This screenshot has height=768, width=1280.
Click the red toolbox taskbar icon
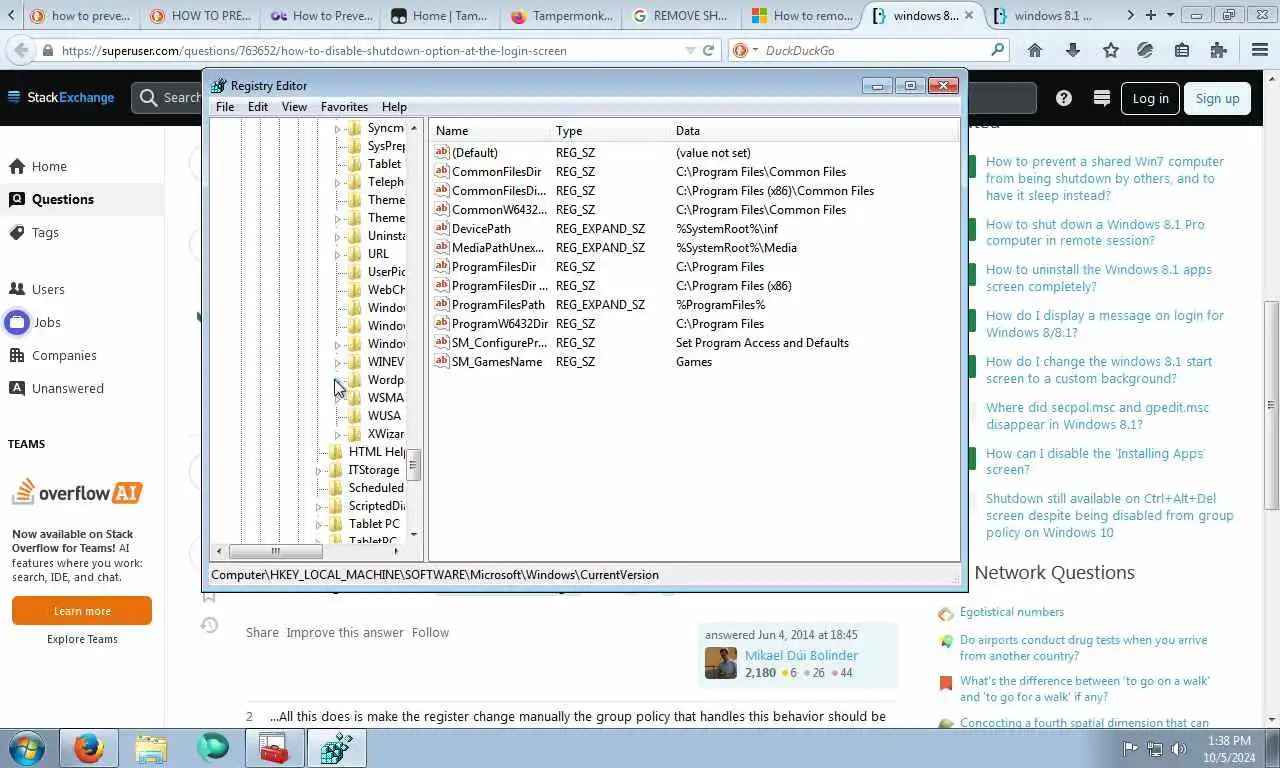(x=274, y=748)
